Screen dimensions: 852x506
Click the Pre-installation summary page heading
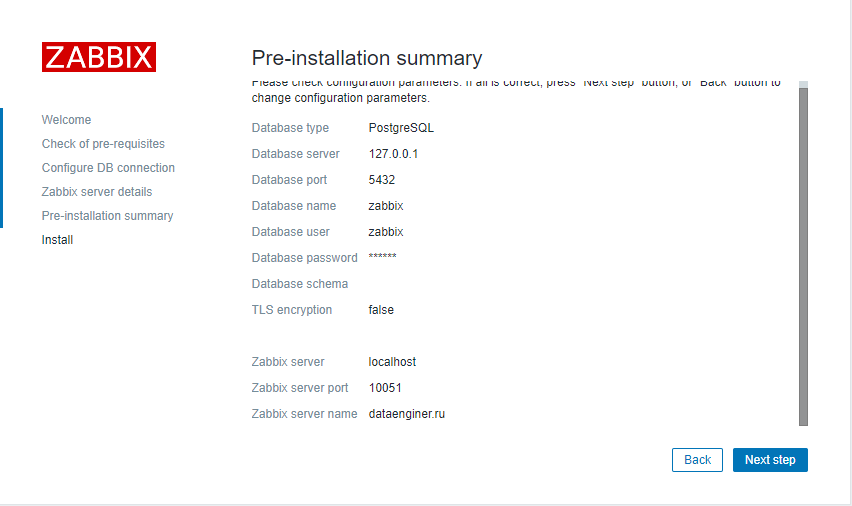[x=366, y=58]
